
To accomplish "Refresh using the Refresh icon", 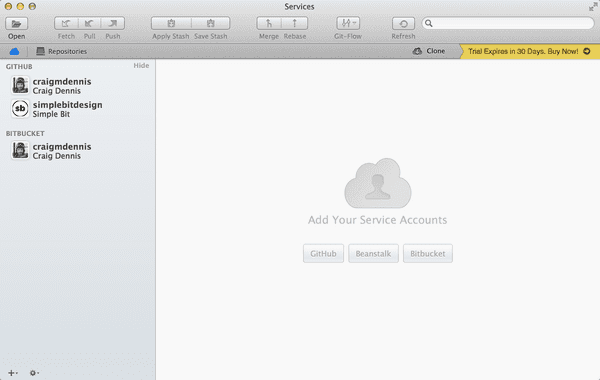I will point(403,24).
